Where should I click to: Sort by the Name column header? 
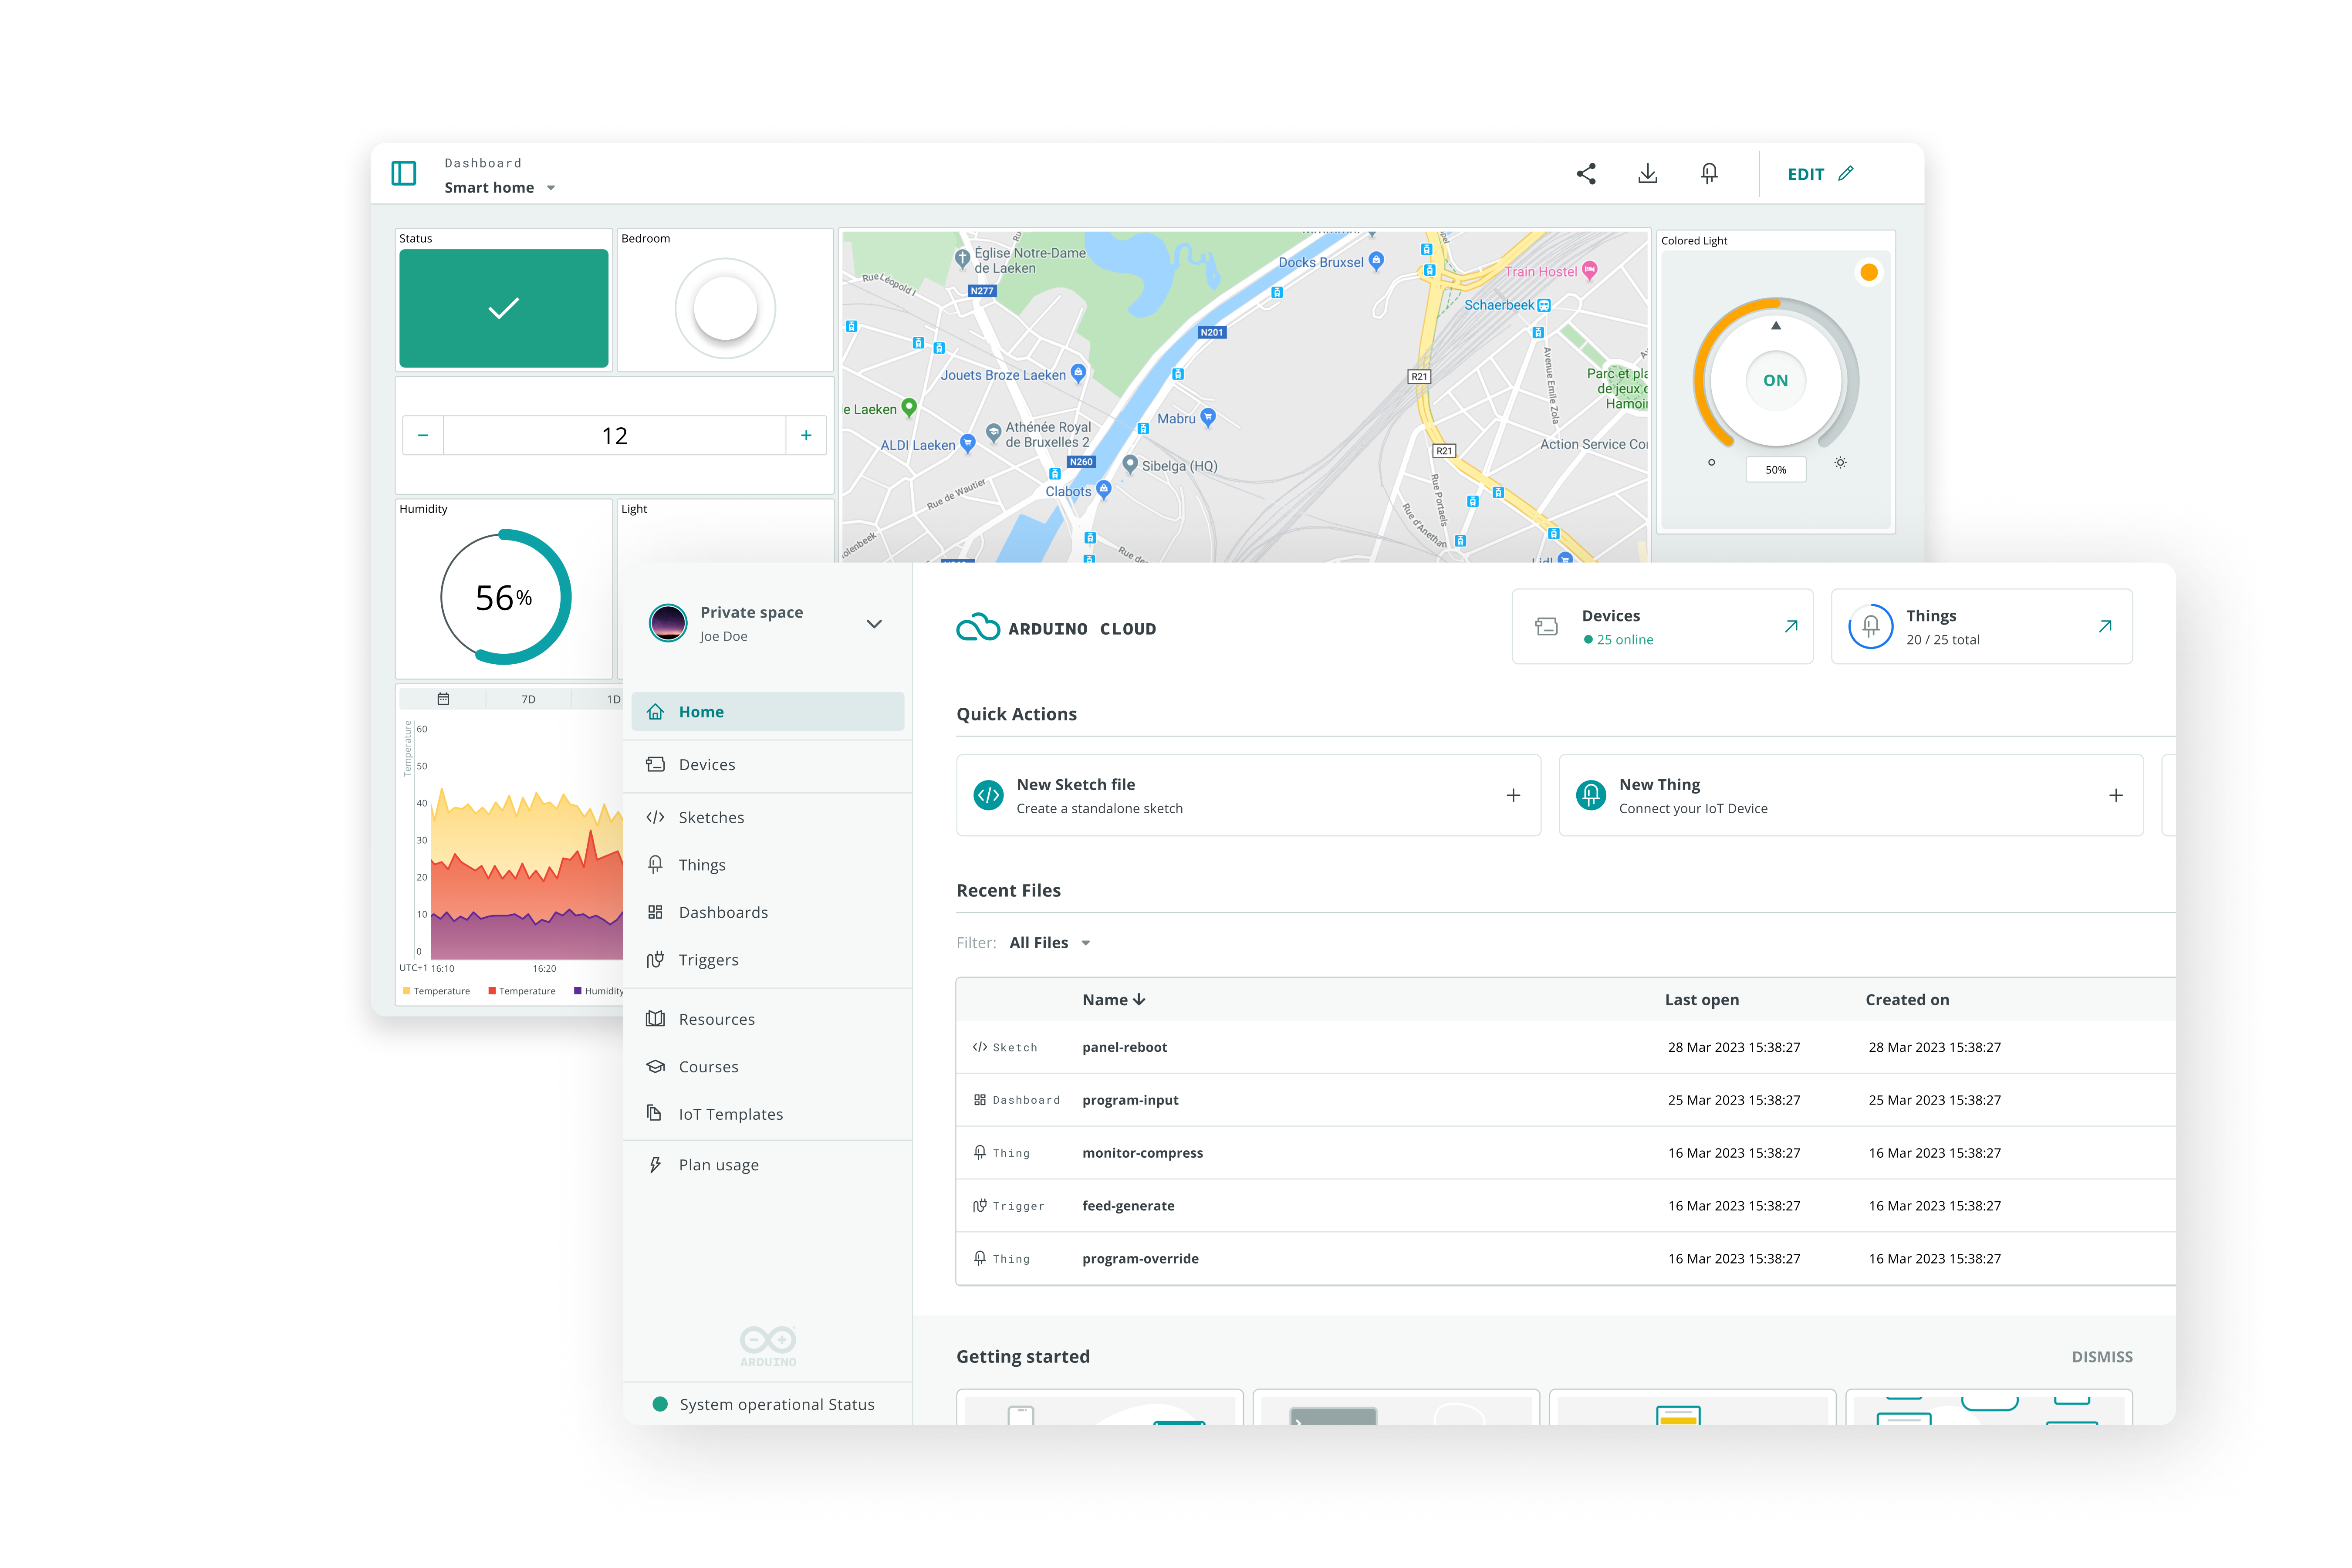[x=1114, y=999]
